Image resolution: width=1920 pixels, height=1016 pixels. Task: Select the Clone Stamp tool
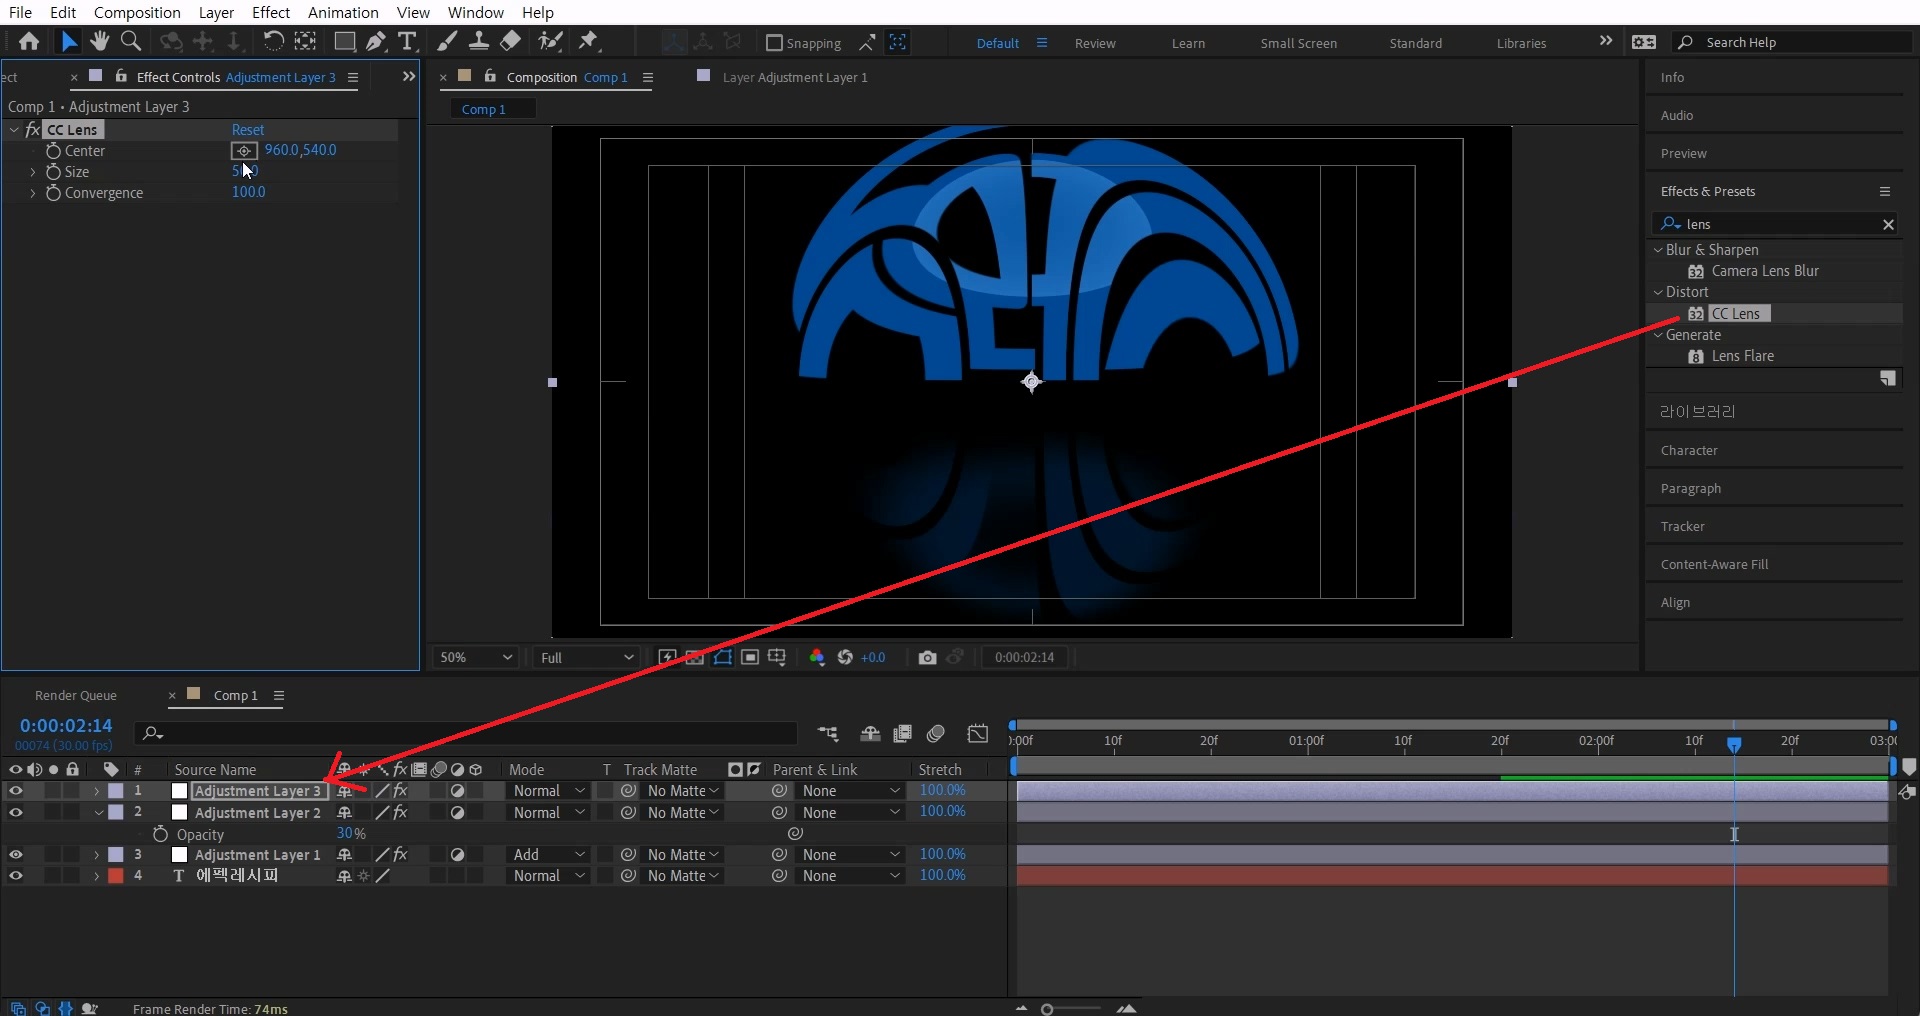click(x=479, y=41)
